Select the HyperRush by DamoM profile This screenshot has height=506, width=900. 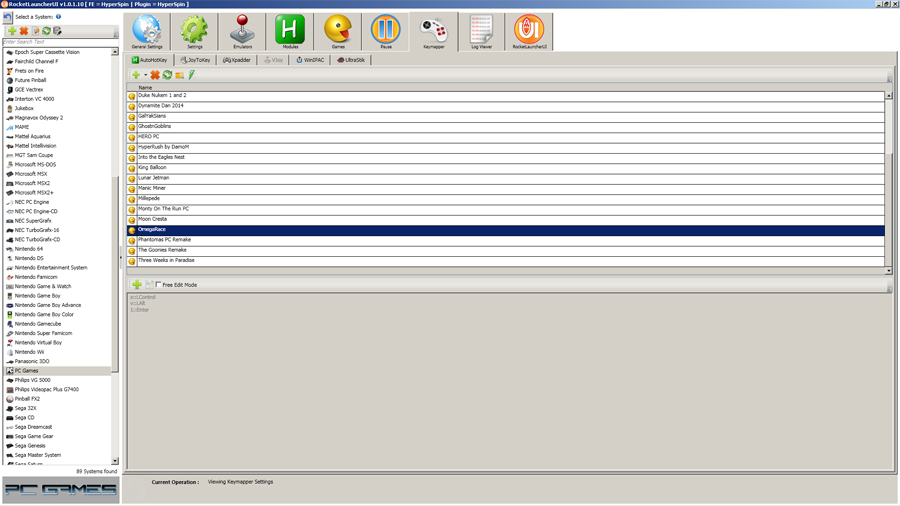pyautogui.click(x=506, y=147)
